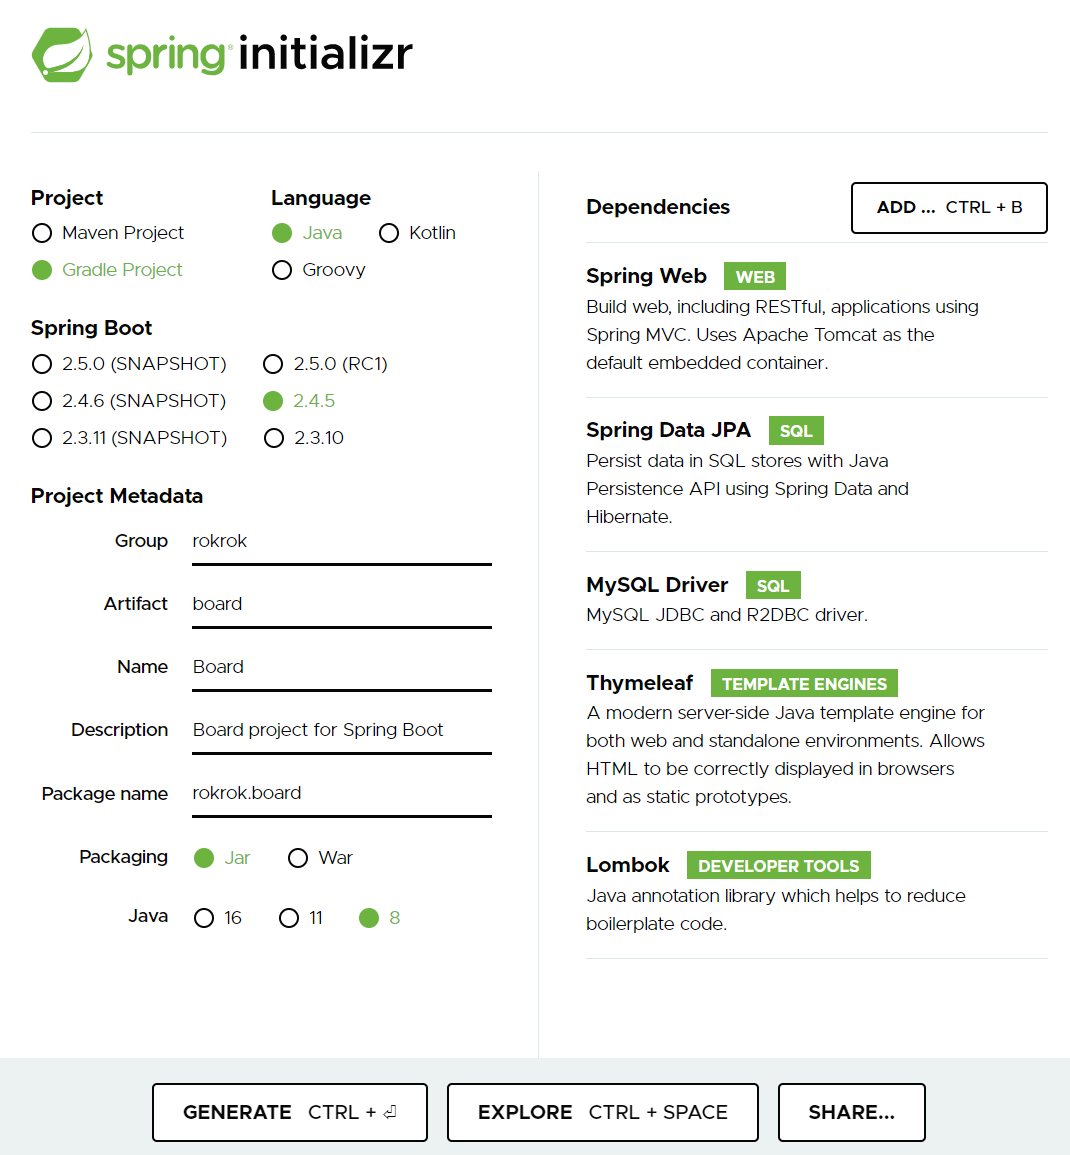Open the SHARE dialog button
Screen dimensions: 1070x1155
click(852, 1112)
